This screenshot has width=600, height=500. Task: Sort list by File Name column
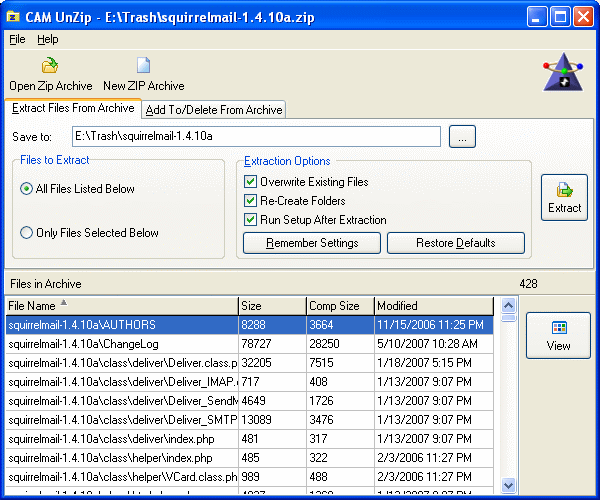pos(122,306)
